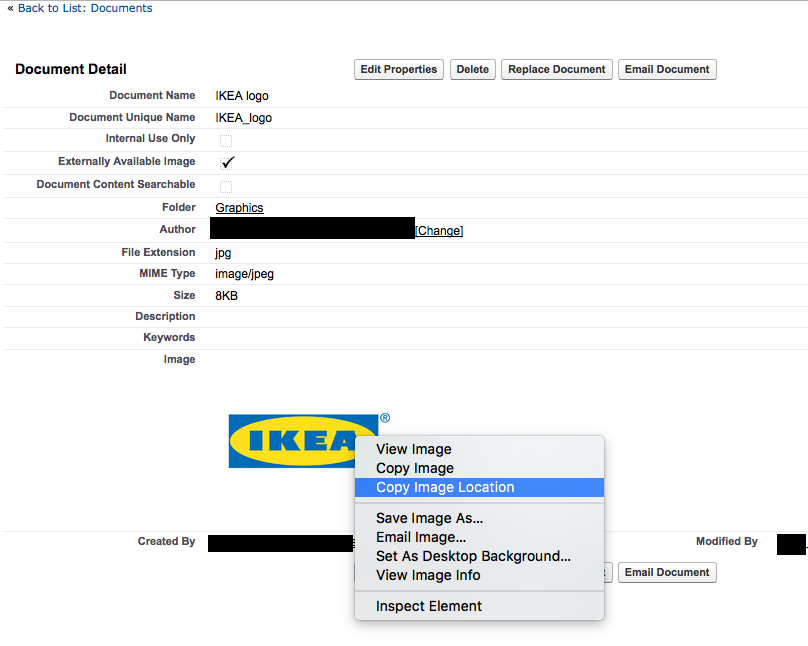Viewport: 808px width, 646px height.
Task: Click the "Modified By" label
Action: 727,541
